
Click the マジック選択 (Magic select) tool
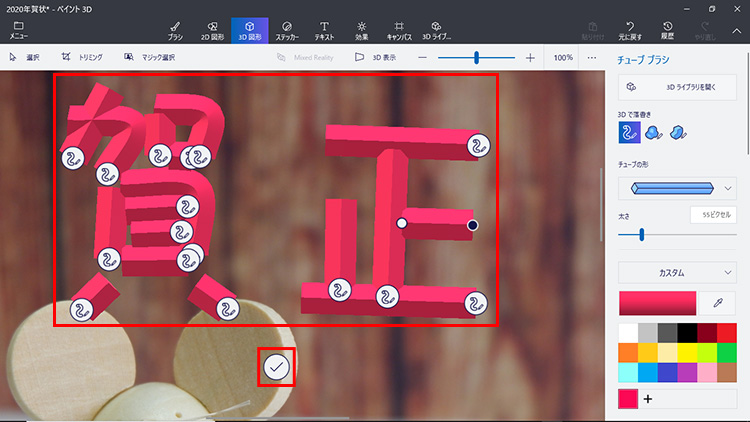pyautogui.click(x=150, y=58)
